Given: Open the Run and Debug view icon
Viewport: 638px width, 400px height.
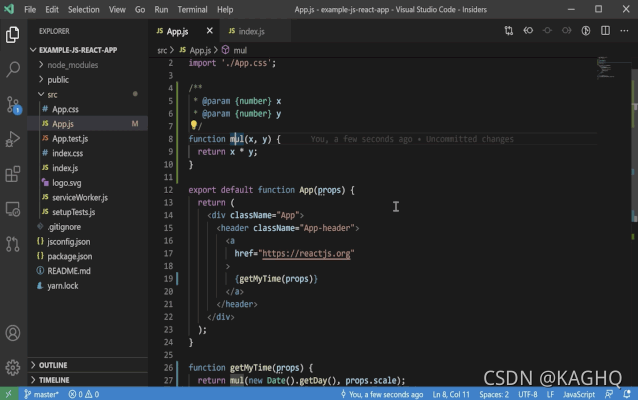Looking at the screenshot, I should pyautogui.click(x=13, y=139).
